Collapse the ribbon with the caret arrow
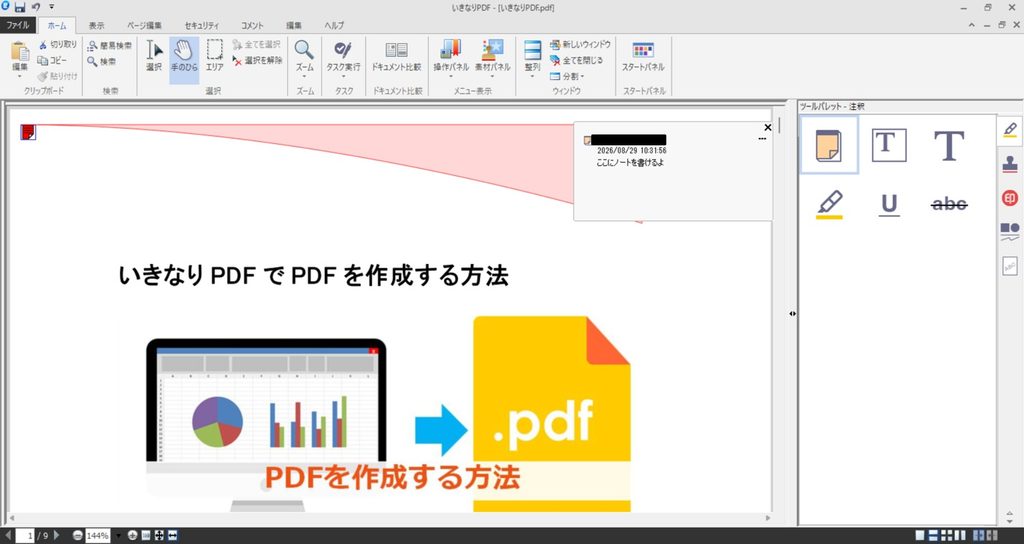This screenshot has width=1024, height=544. pyautogui.click(x=972, y=25)
